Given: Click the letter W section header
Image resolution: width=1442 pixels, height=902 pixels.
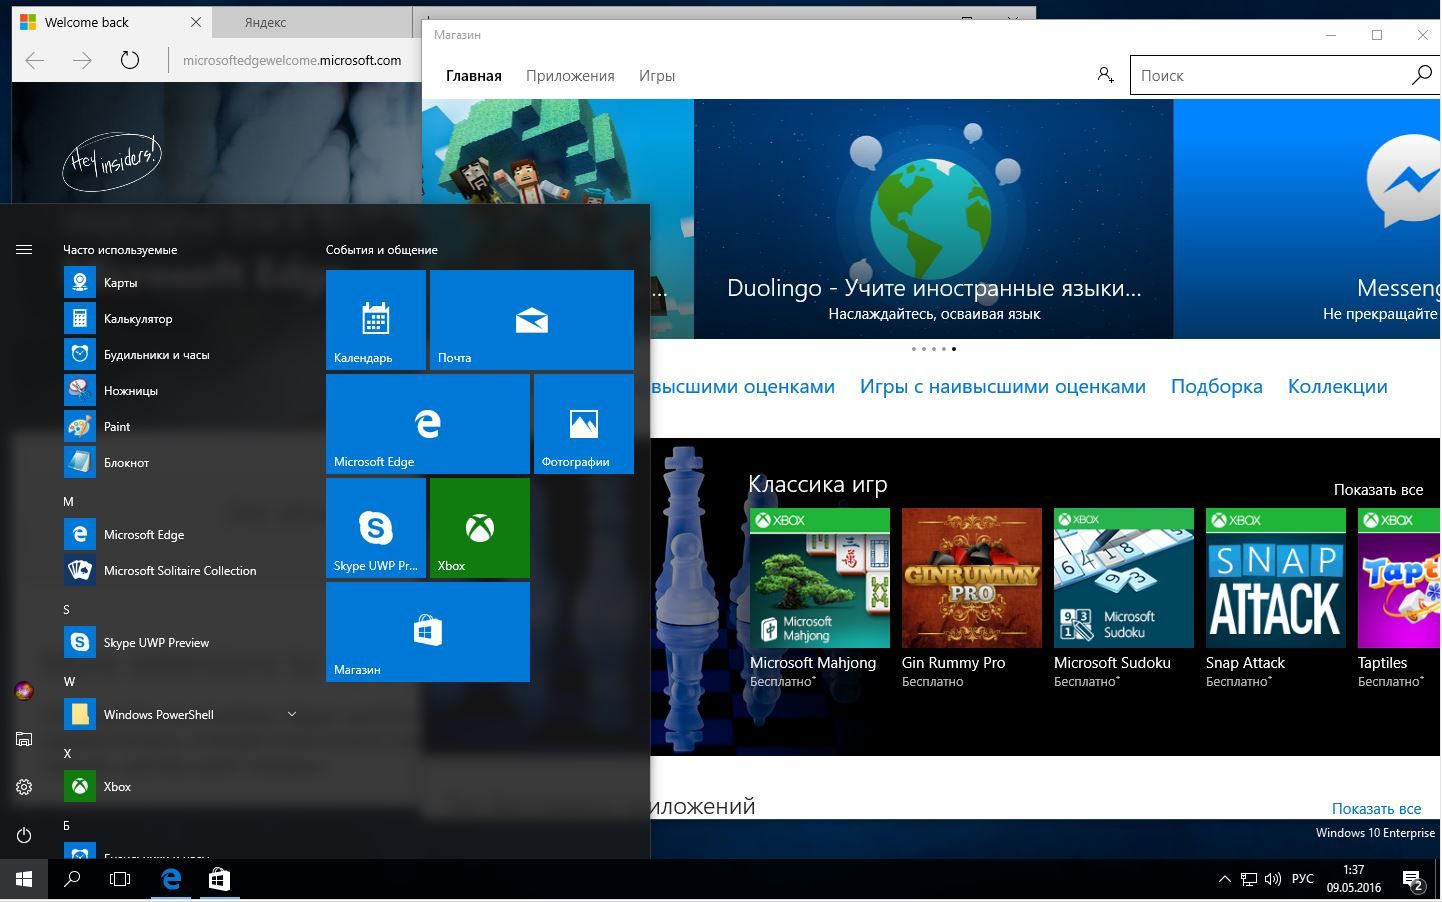Looking at the screenshot, I should (x=69, y=681).
